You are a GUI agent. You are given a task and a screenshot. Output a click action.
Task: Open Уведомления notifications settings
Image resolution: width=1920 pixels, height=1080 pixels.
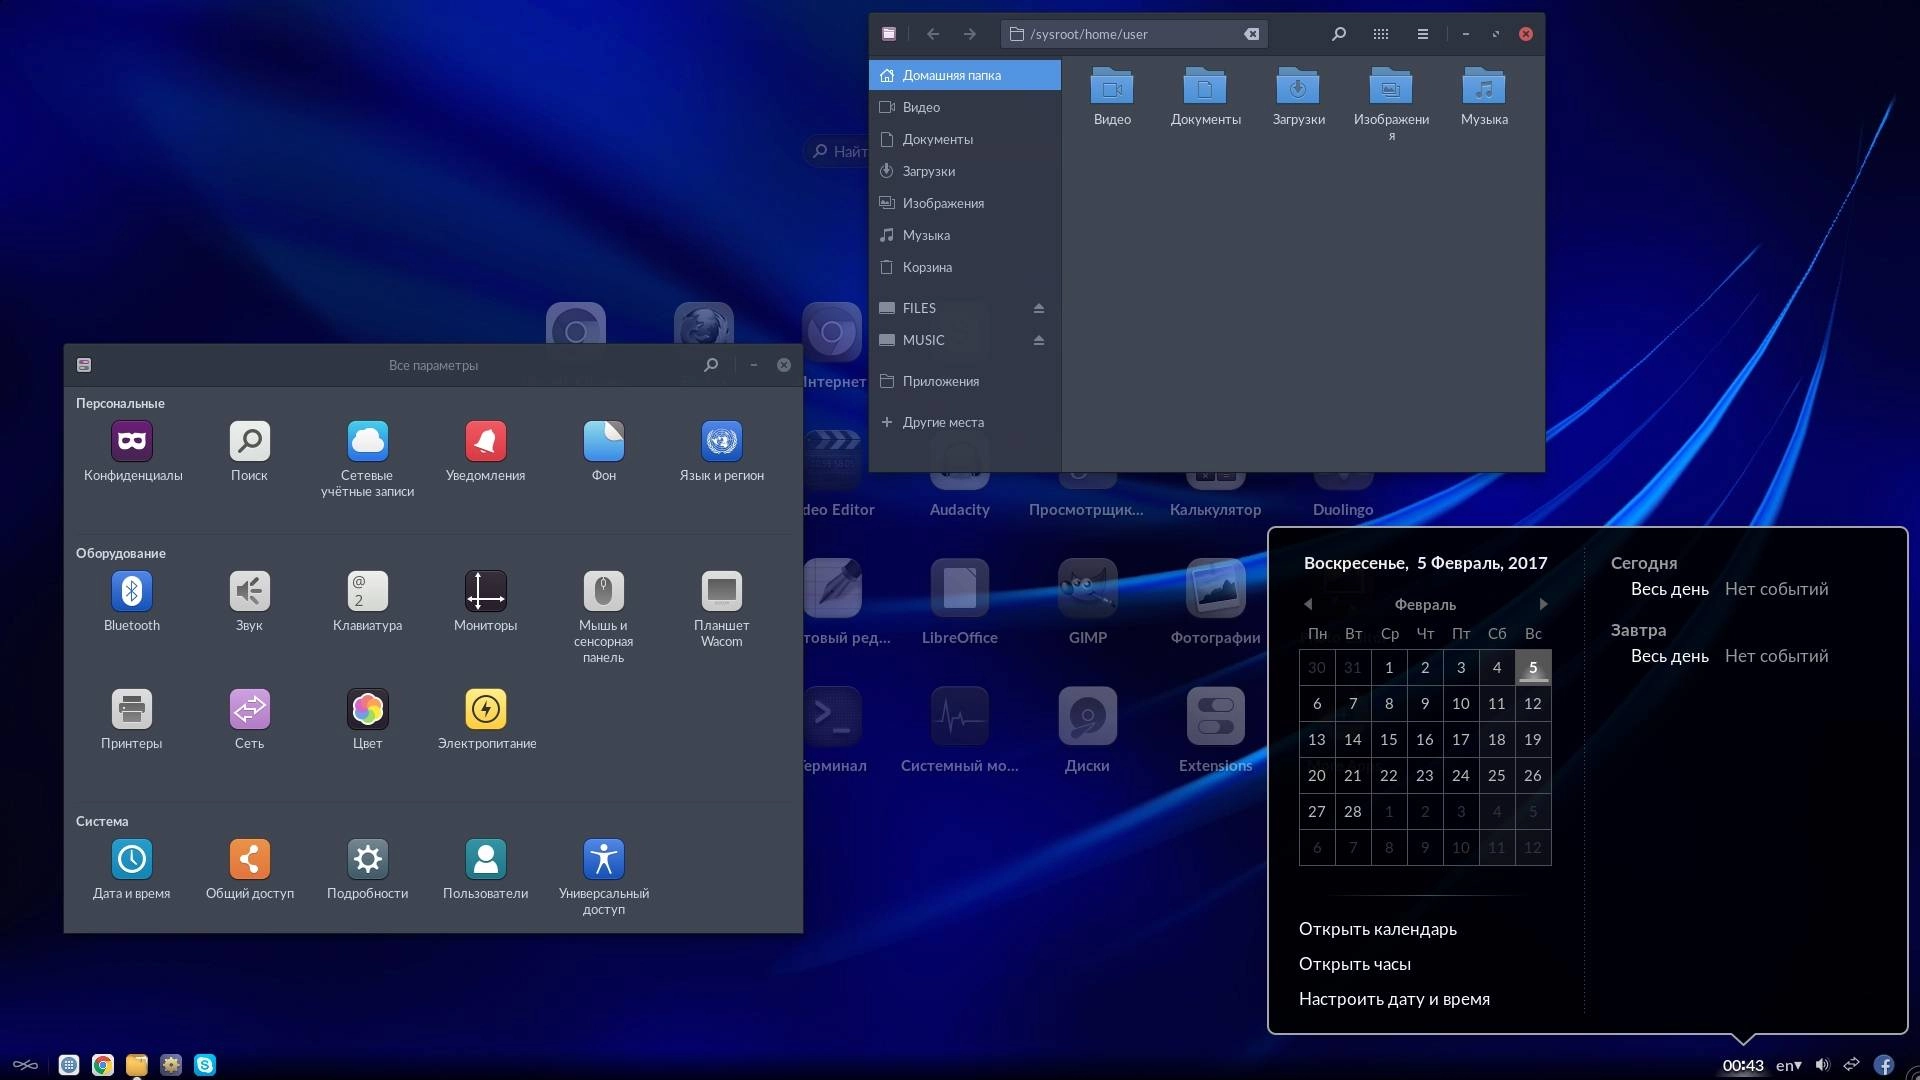point(485,441)
